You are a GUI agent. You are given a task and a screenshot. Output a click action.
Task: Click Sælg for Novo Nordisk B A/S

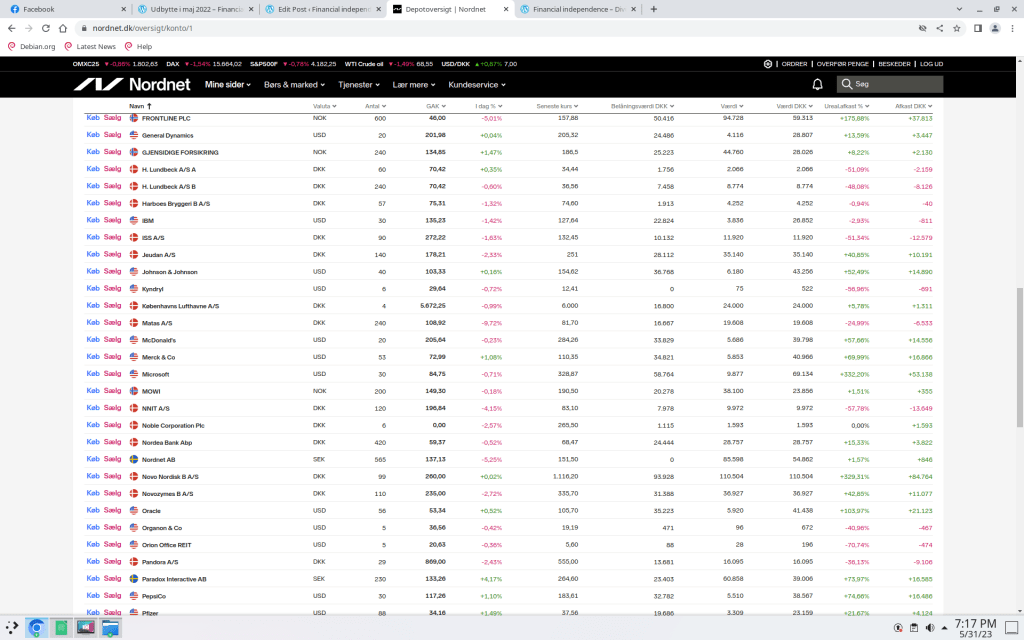[x=112, y=476]
